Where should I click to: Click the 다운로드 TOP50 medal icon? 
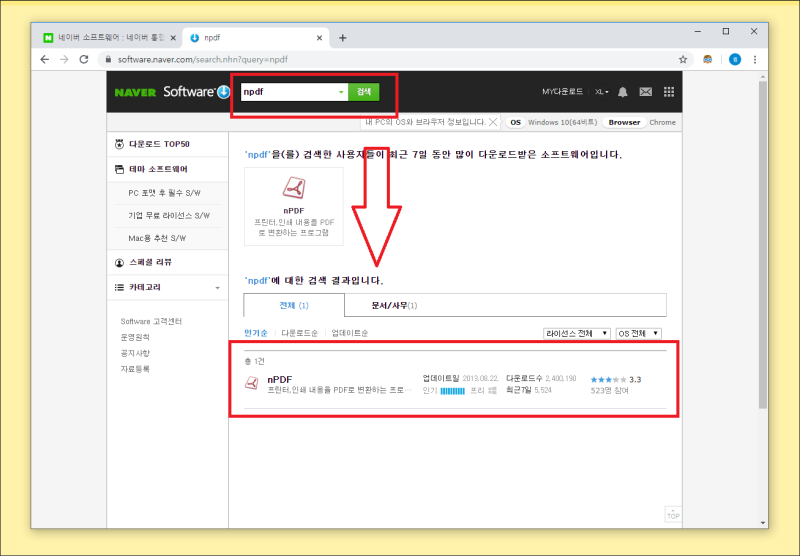119,144
